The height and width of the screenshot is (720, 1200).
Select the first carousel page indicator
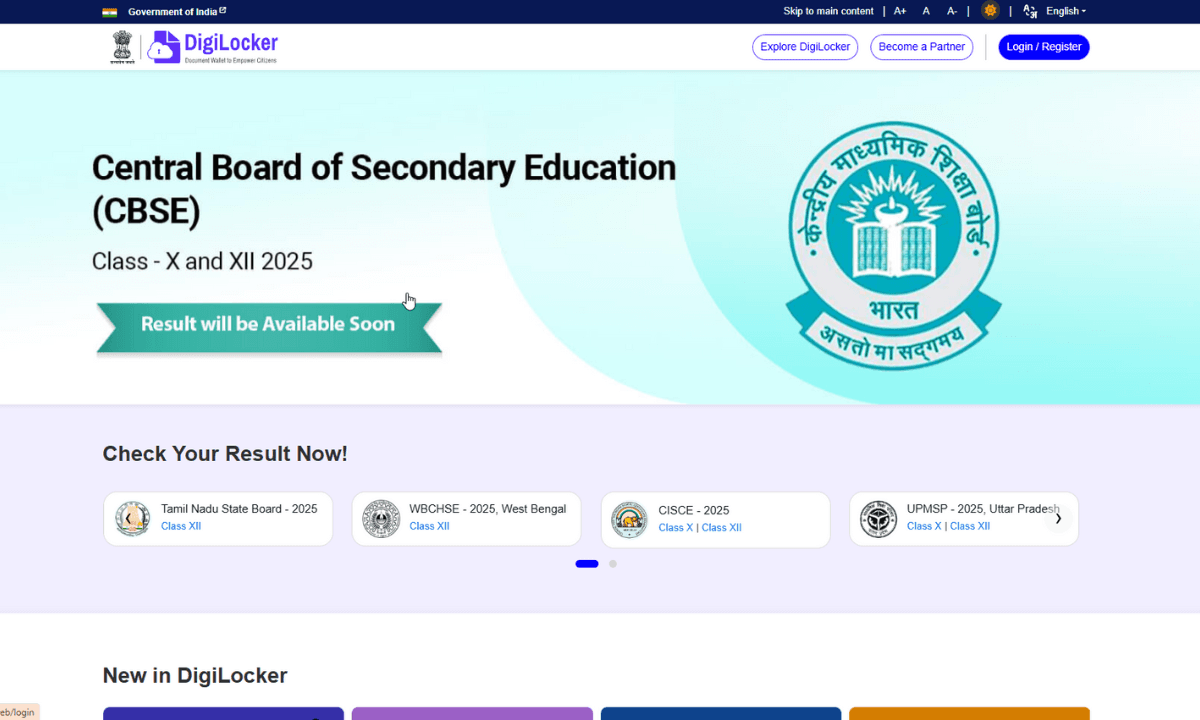pos(587,564)
